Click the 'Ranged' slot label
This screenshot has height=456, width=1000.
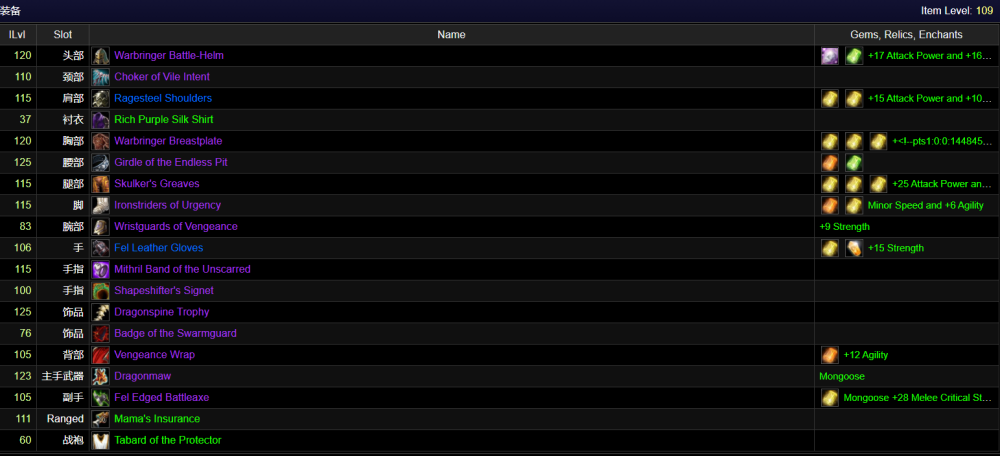pyautogui.click(x=65, y=419)
